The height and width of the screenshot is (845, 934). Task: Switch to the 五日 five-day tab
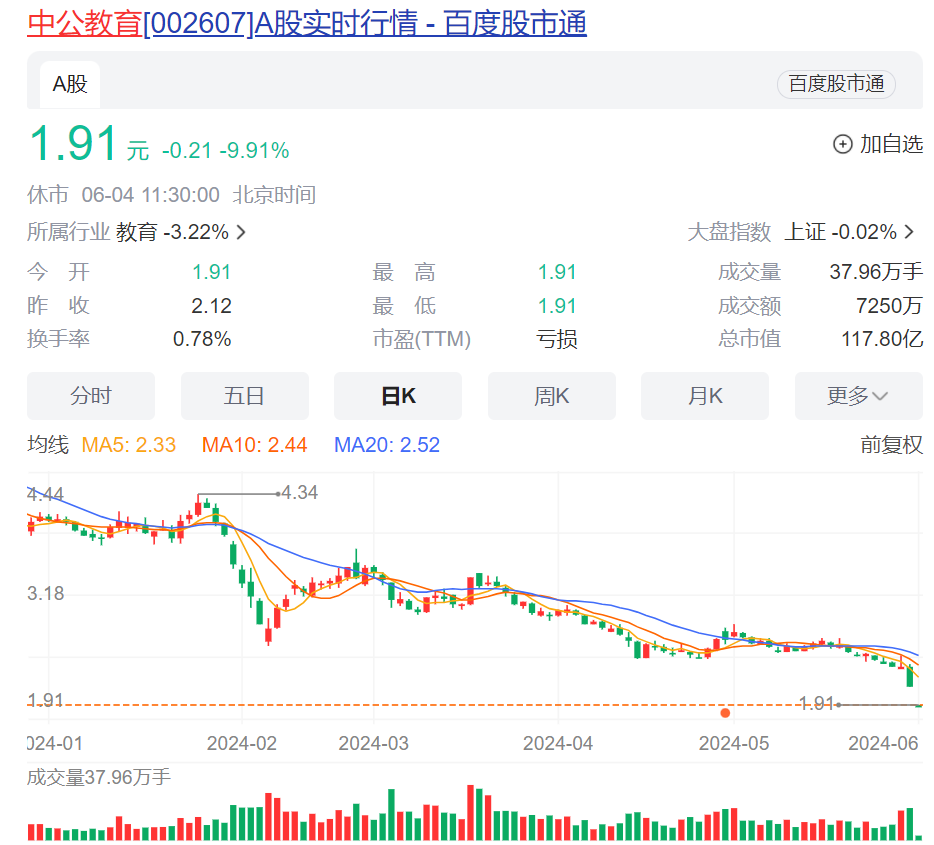click(245, 396)
